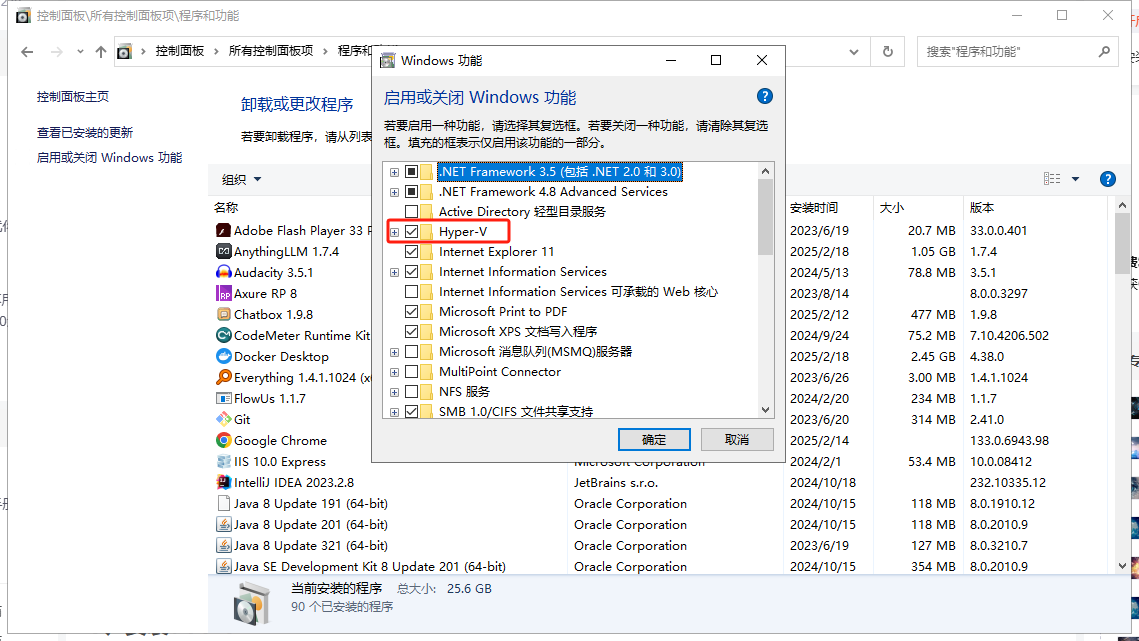Click the Everything 1.4.1.1024 search icon
The image size is (1139, 641).
[x=224, y=377]
